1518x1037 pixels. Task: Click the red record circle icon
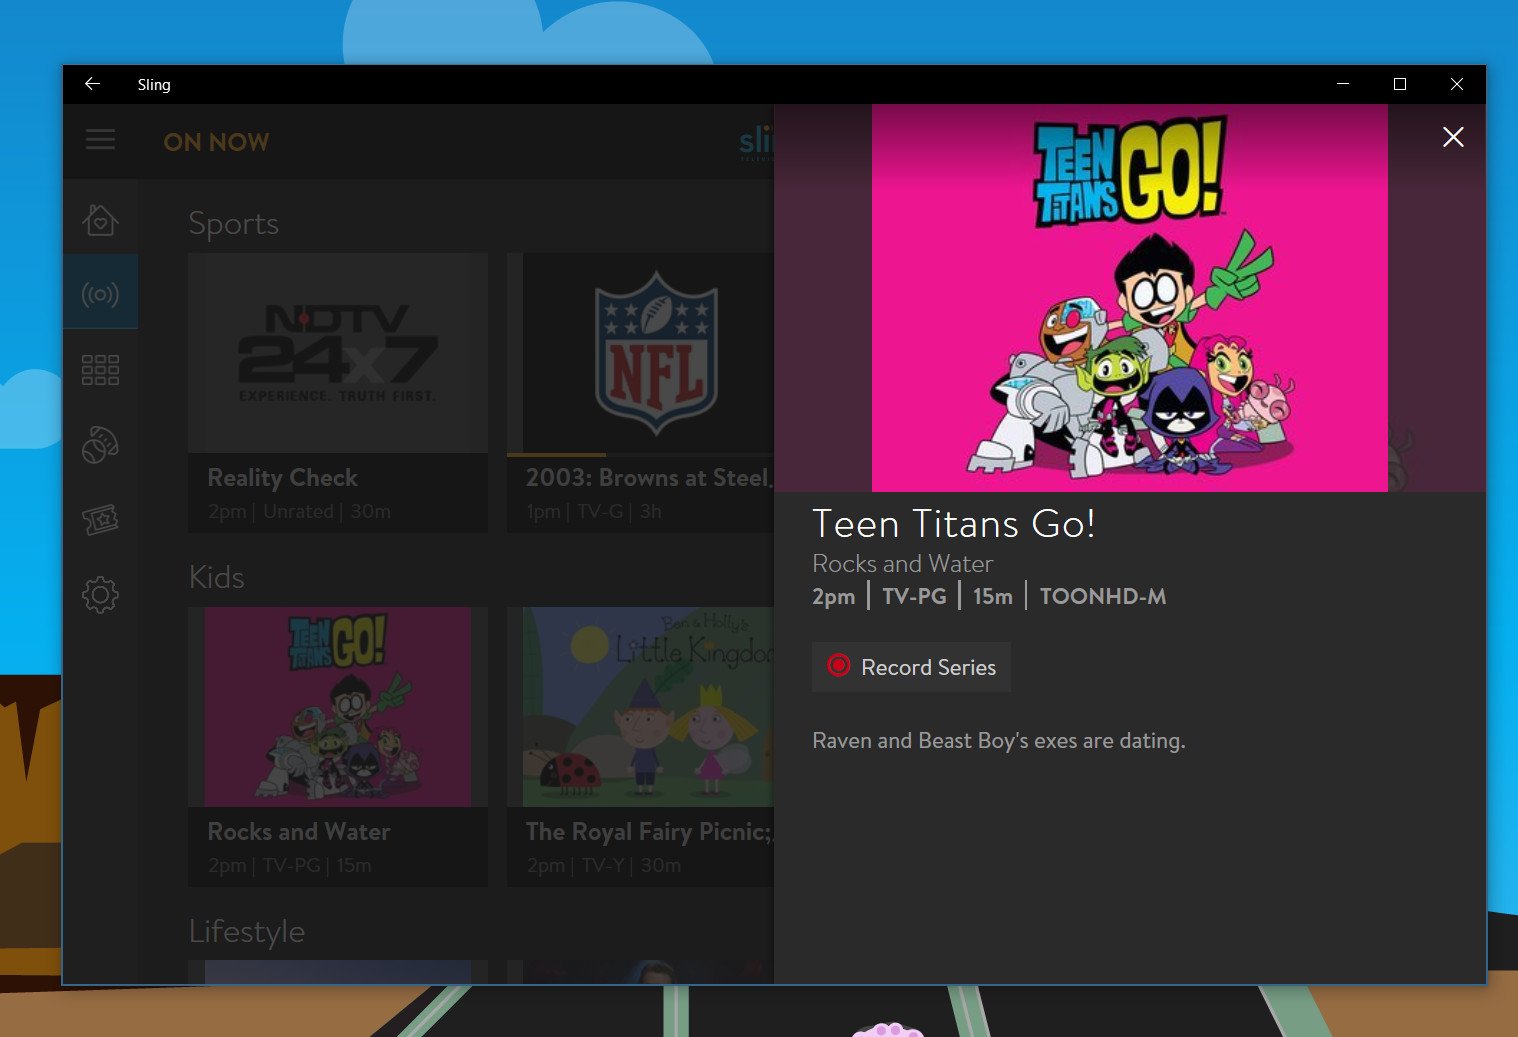(839, 665)
